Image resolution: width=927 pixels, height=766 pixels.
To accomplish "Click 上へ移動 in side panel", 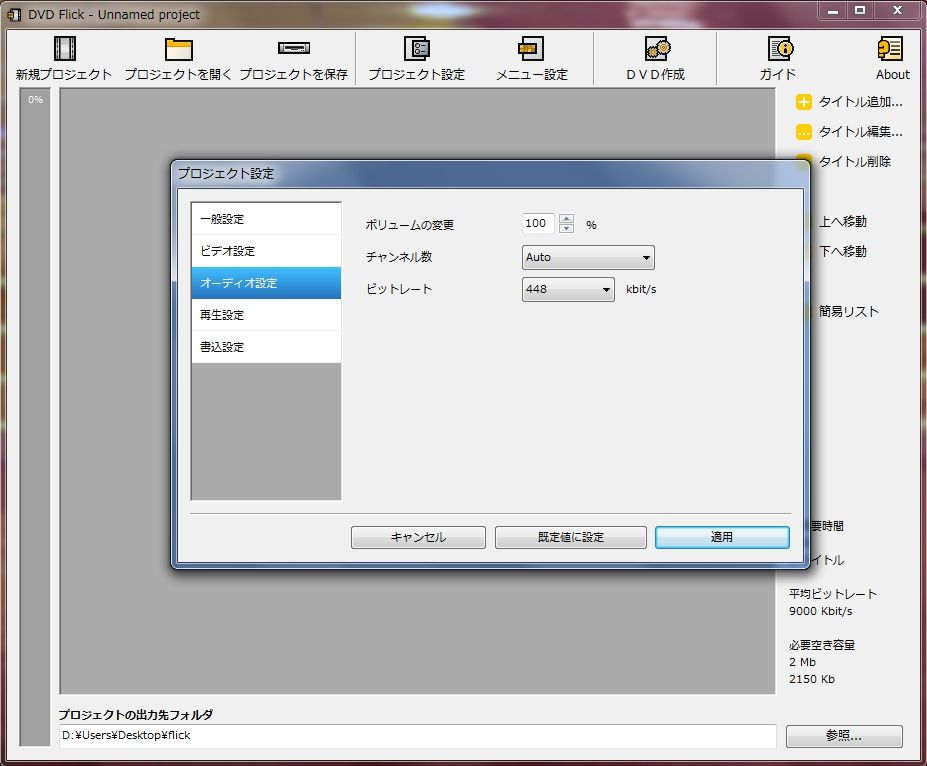I will (842, 222).
